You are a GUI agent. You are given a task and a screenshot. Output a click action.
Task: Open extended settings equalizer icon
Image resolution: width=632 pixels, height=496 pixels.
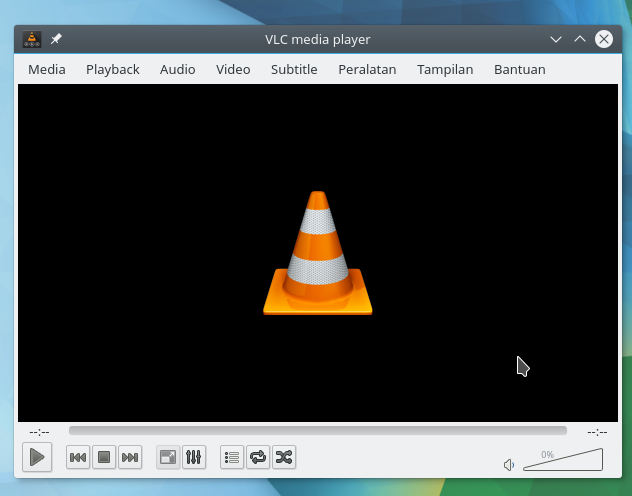[x=194, y=457]
